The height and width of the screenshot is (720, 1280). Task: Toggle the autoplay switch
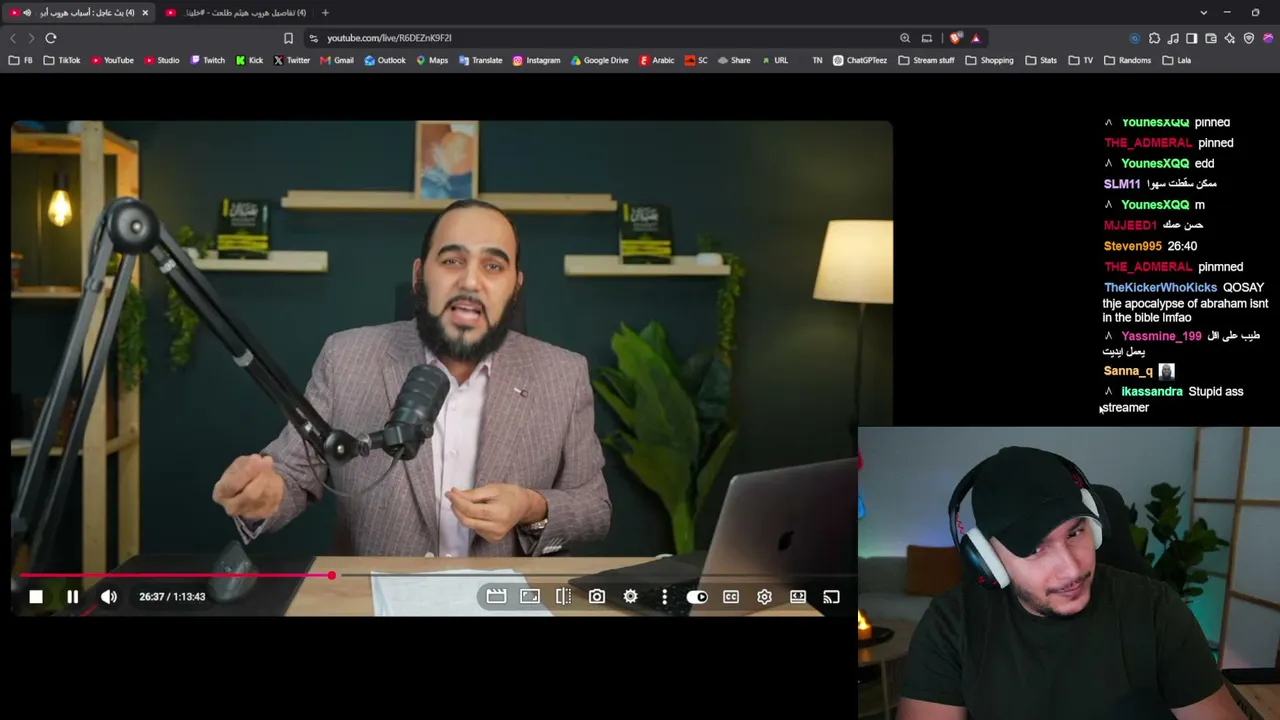[x=697, y=597]
